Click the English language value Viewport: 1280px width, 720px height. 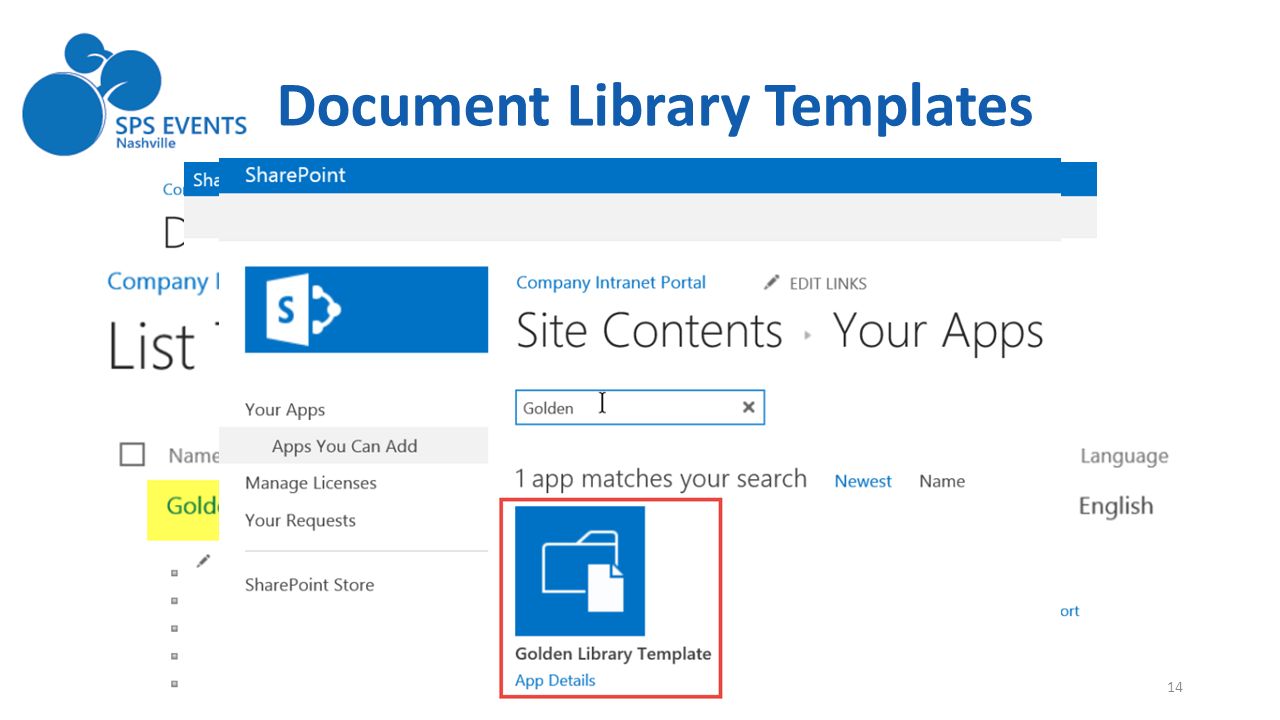tap(1116, 506)
